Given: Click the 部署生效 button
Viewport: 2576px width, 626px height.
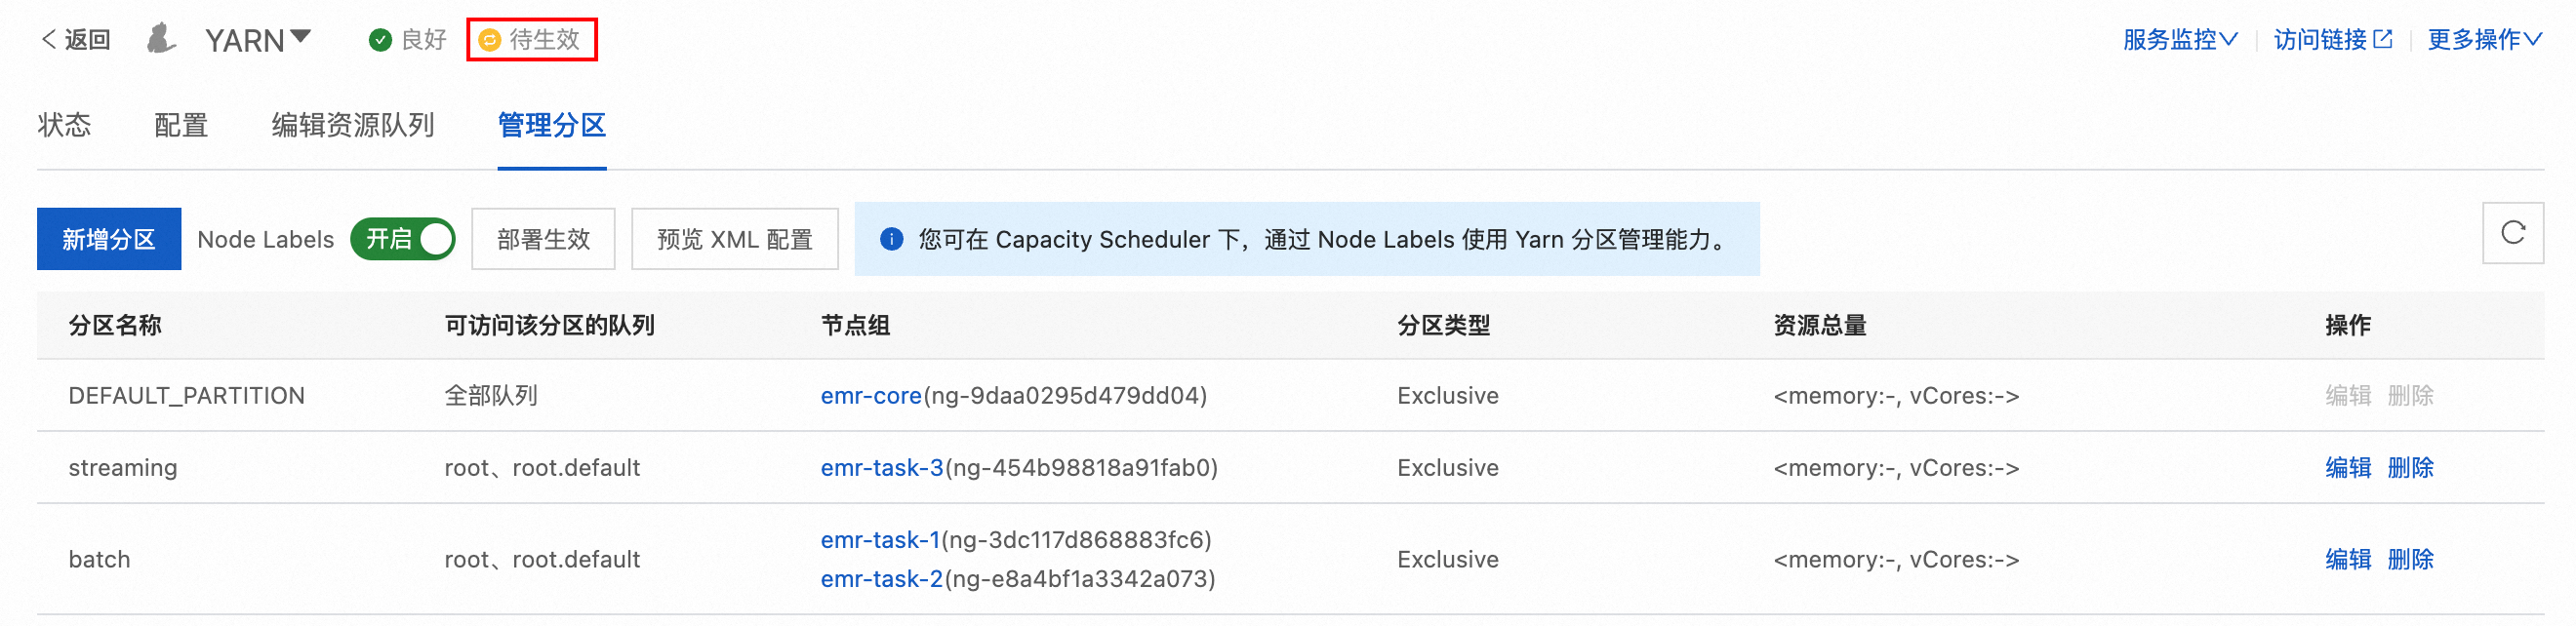Looking at the screenshot, I should coord(543,239).
